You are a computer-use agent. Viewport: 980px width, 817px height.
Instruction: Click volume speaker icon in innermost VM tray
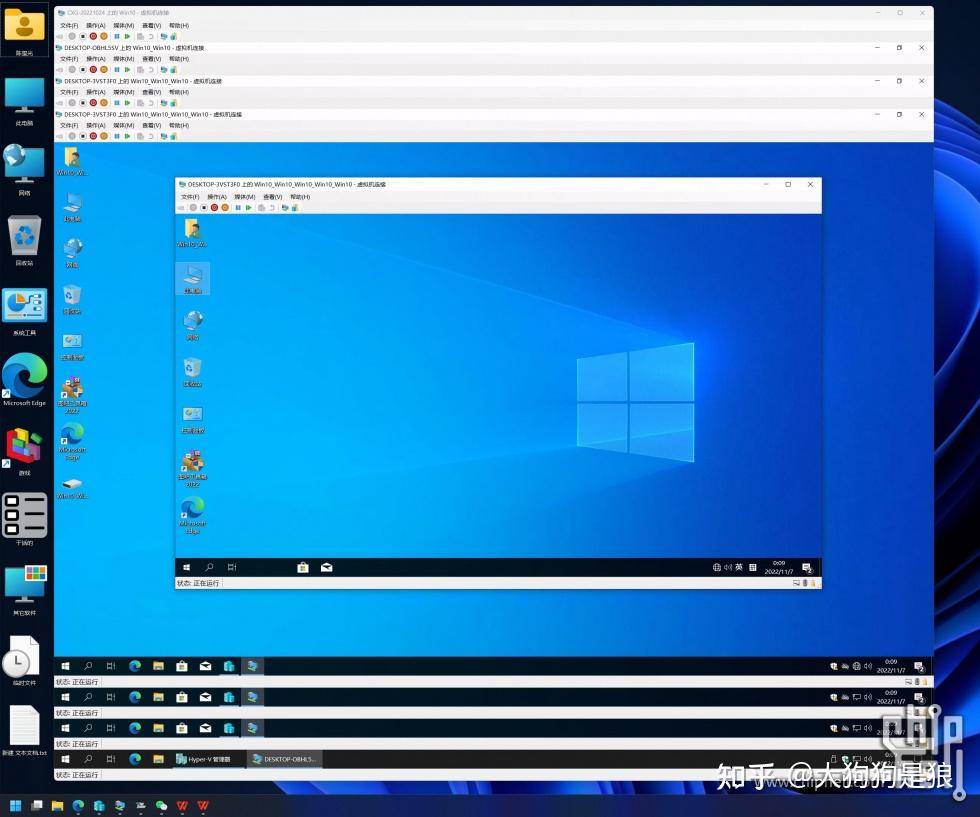click(728, 568)
